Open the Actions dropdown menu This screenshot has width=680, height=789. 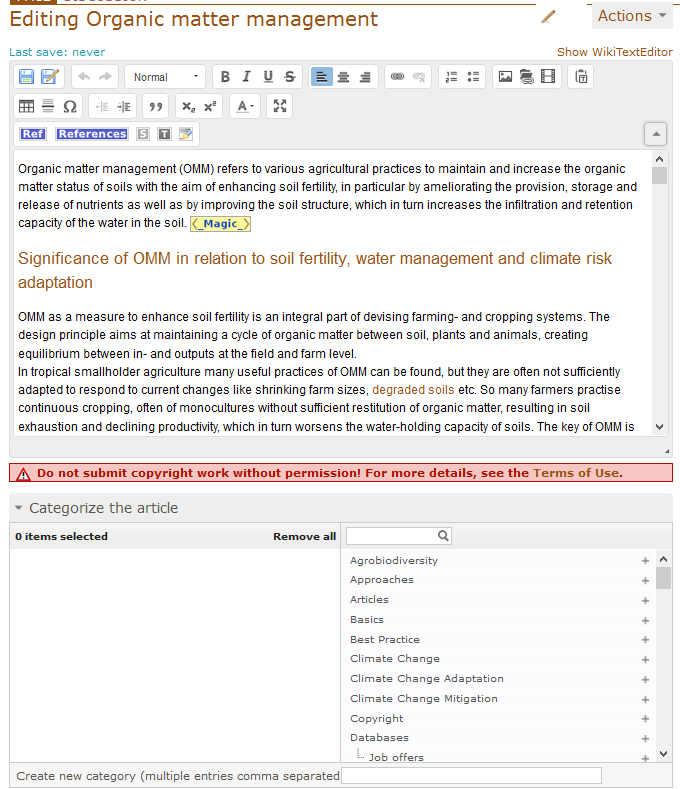point(633,16)
